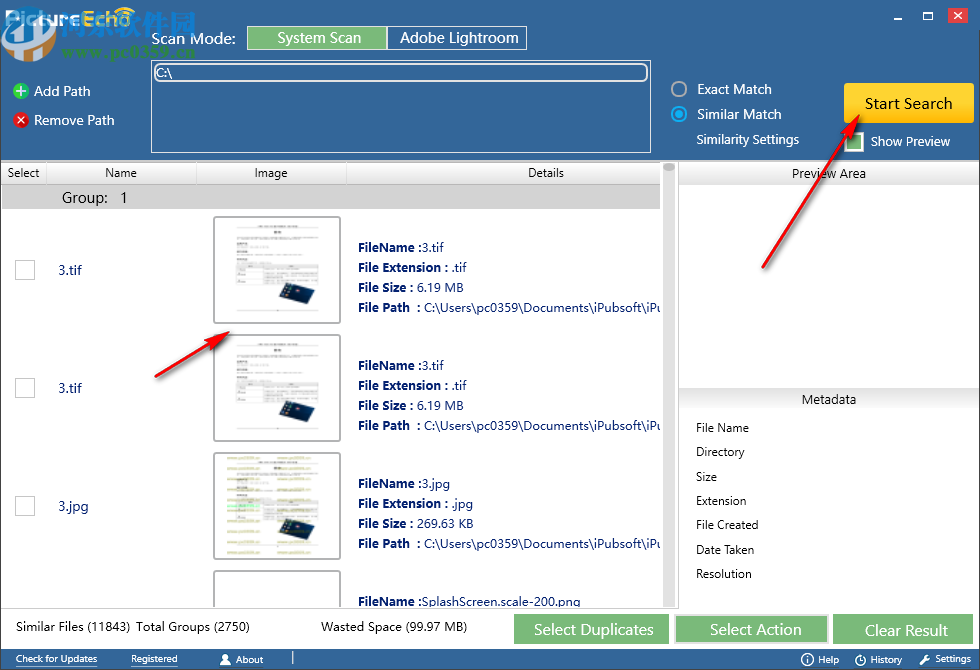This screenshot has width=980, height=670.
Task: Click the Select column header
Action: click(x=24, y=173)
